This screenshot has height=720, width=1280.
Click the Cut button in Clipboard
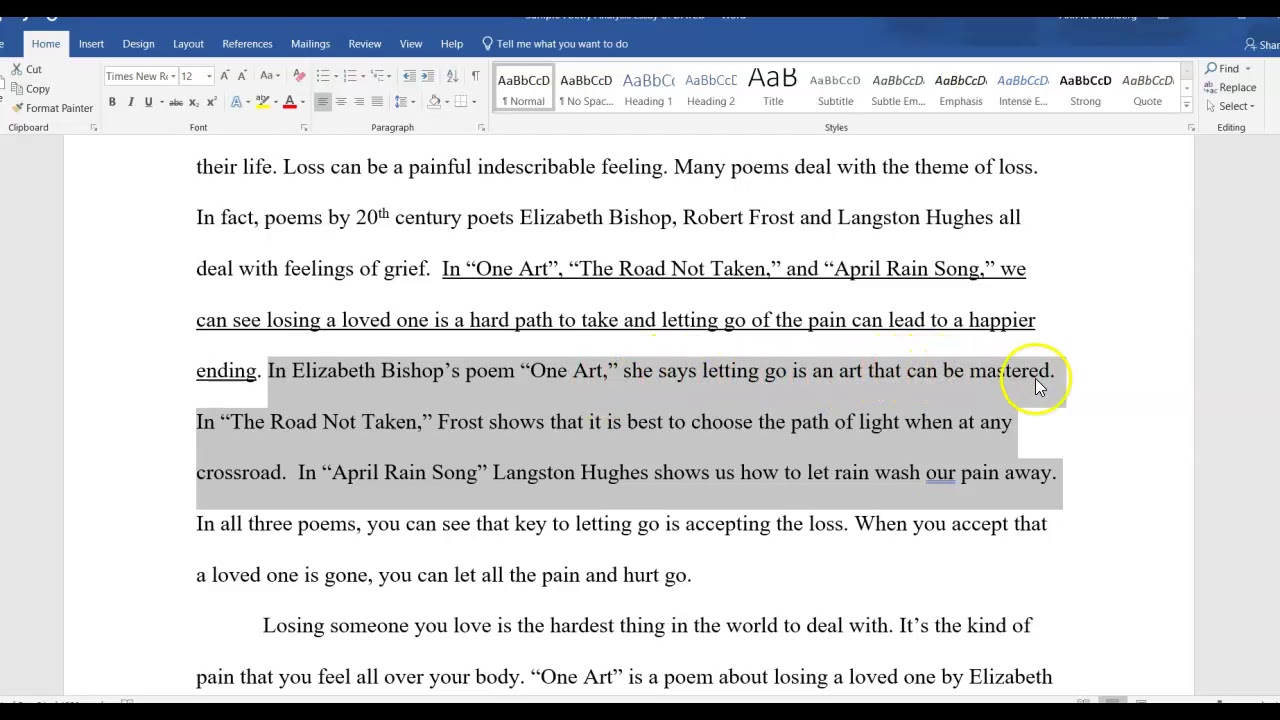[x=26, y=69]
